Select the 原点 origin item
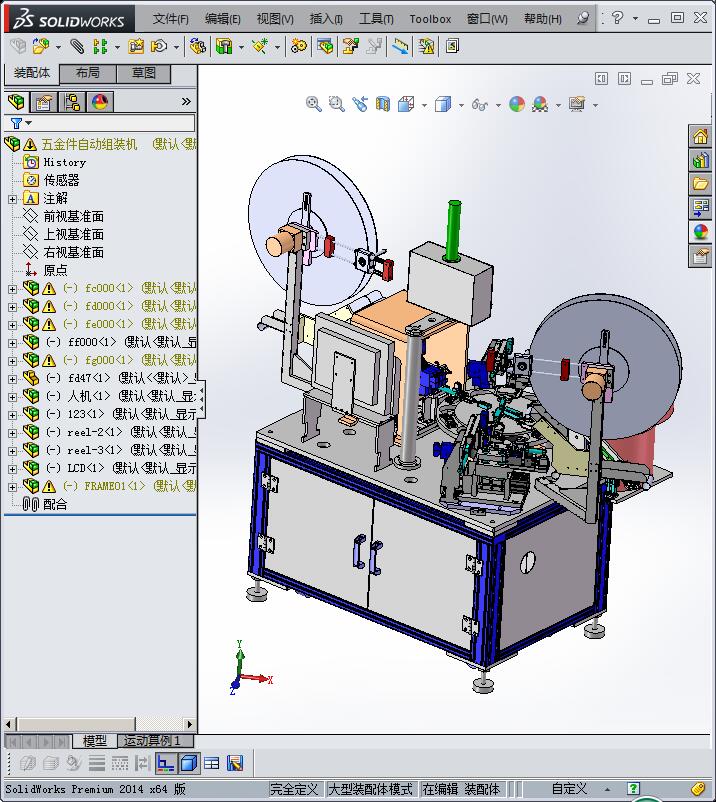The image size is (716, 802). [55, 270]
